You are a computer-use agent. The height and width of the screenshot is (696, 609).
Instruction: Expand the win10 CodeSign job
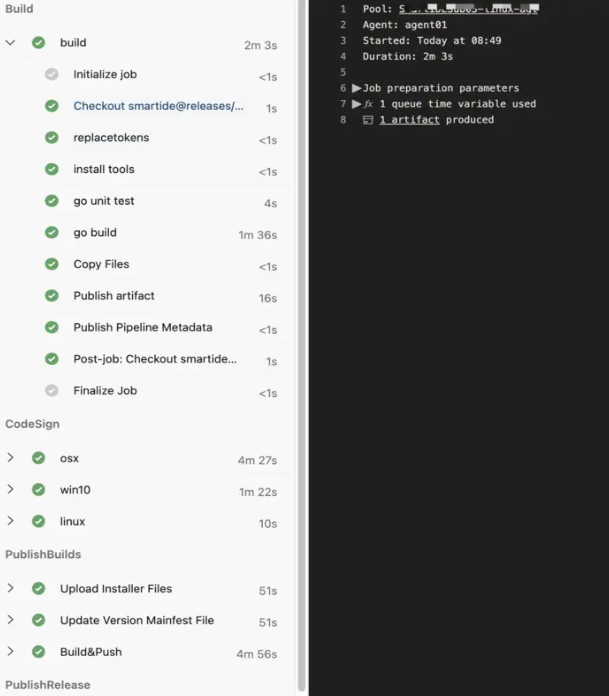point(11,490)
